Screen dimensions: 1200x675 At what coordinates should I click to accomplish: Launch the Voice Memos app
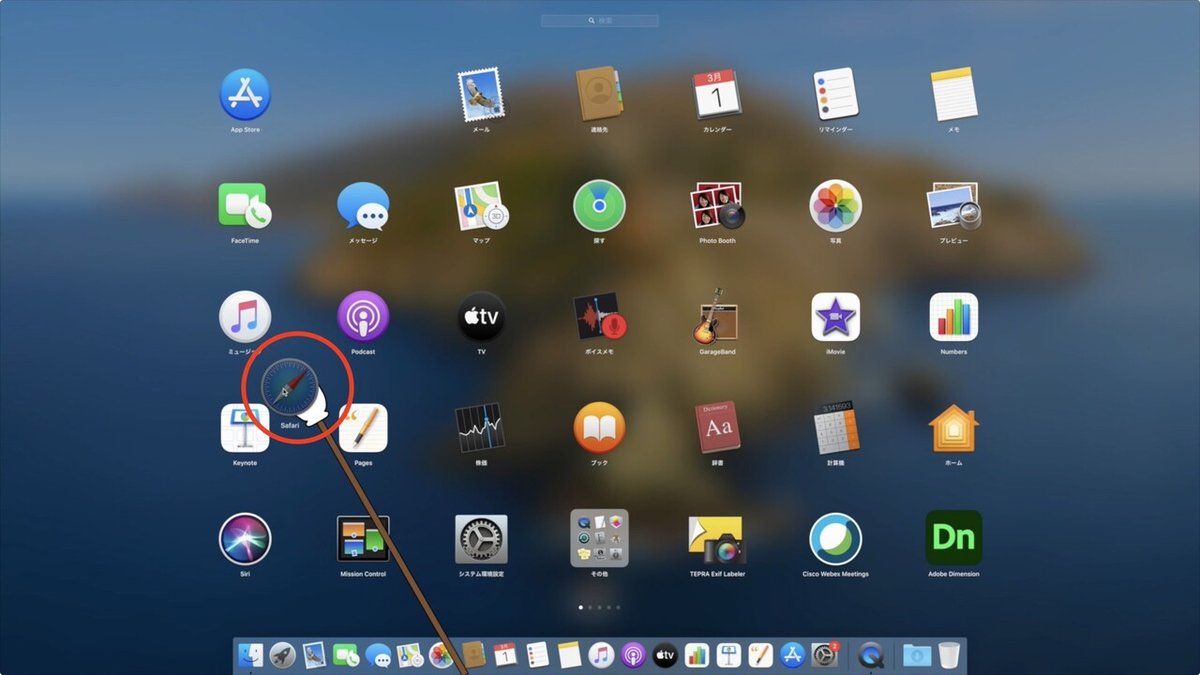click(x=599, y=317)
